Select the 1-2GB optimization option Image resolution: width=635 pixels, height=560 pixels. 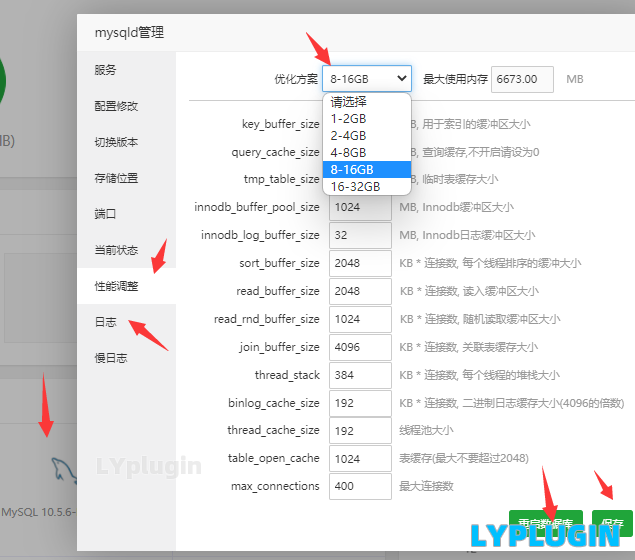click(x=367, y=119)
